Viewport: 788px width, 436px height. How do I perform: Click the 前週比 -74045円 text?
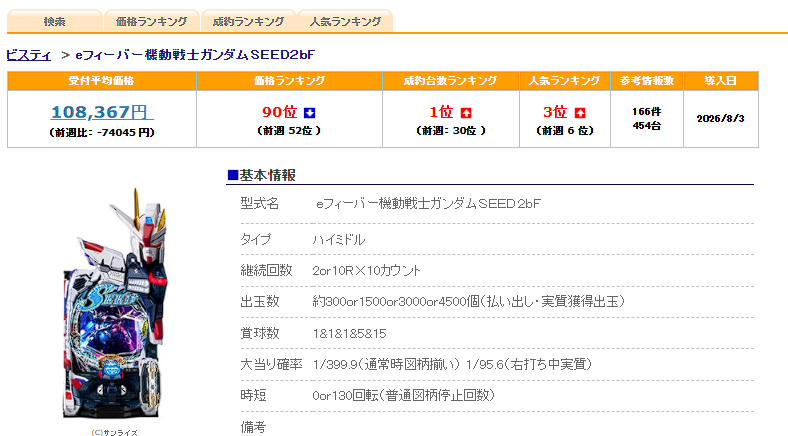102,133
